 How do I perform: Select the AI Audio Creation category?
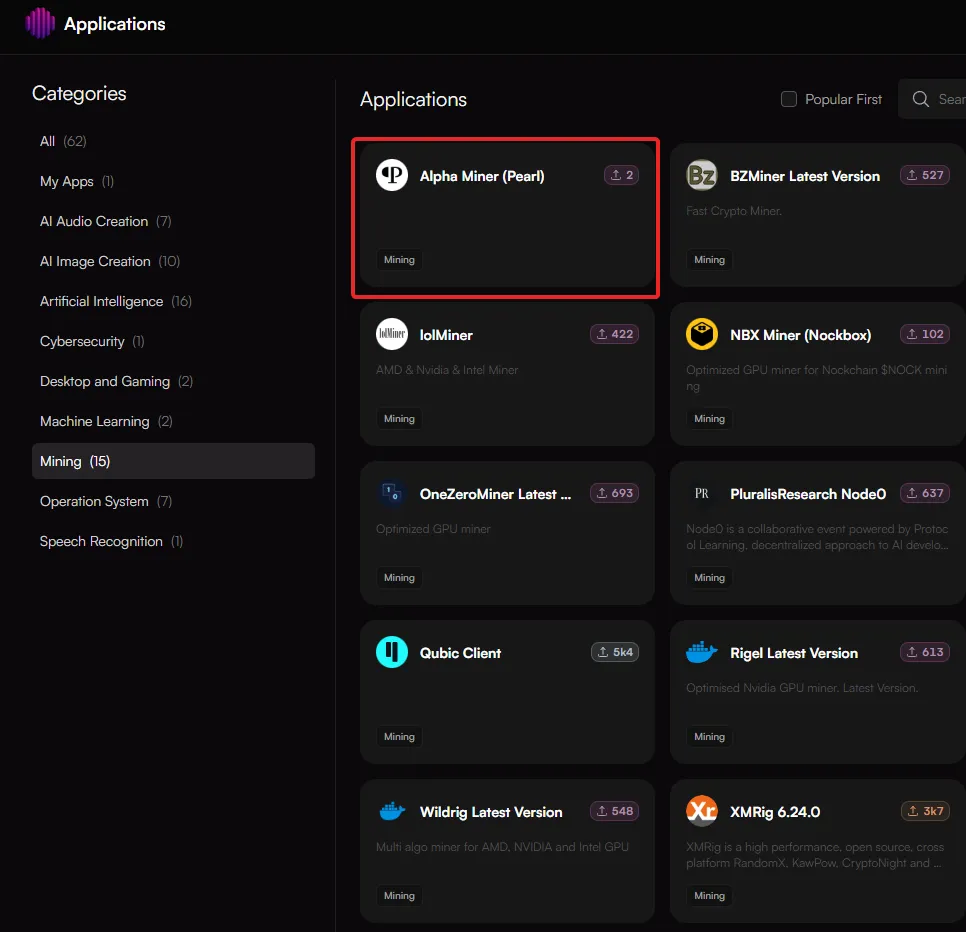point(173,221)
